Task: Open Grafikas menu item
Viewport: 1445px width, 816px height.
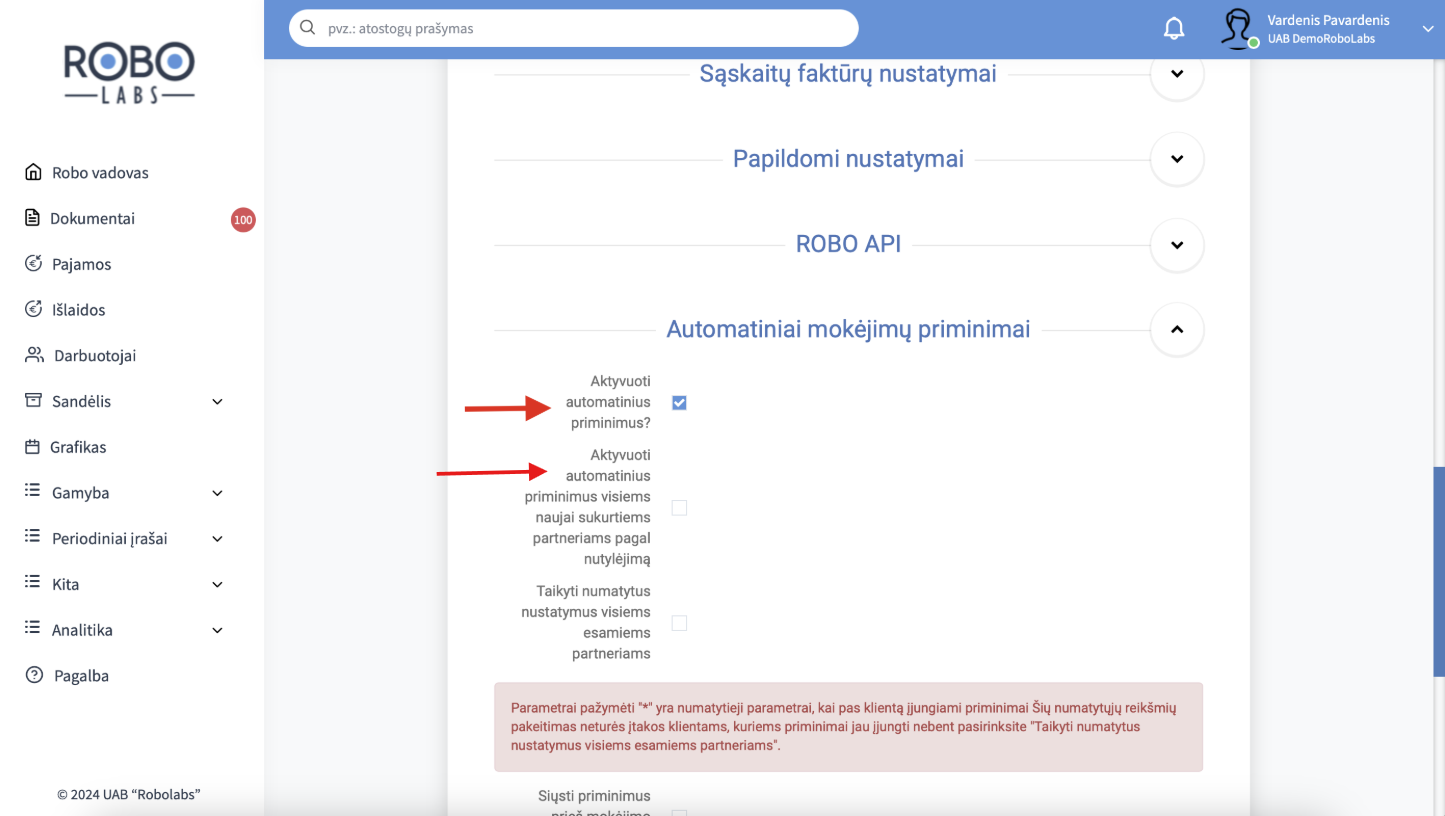Action: [x=78, y=447]
